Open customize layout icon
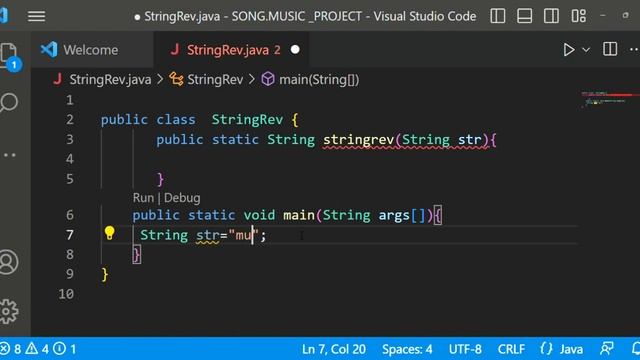Image resolution: width=640 pixels, height=360 pixels. [579, 16]
